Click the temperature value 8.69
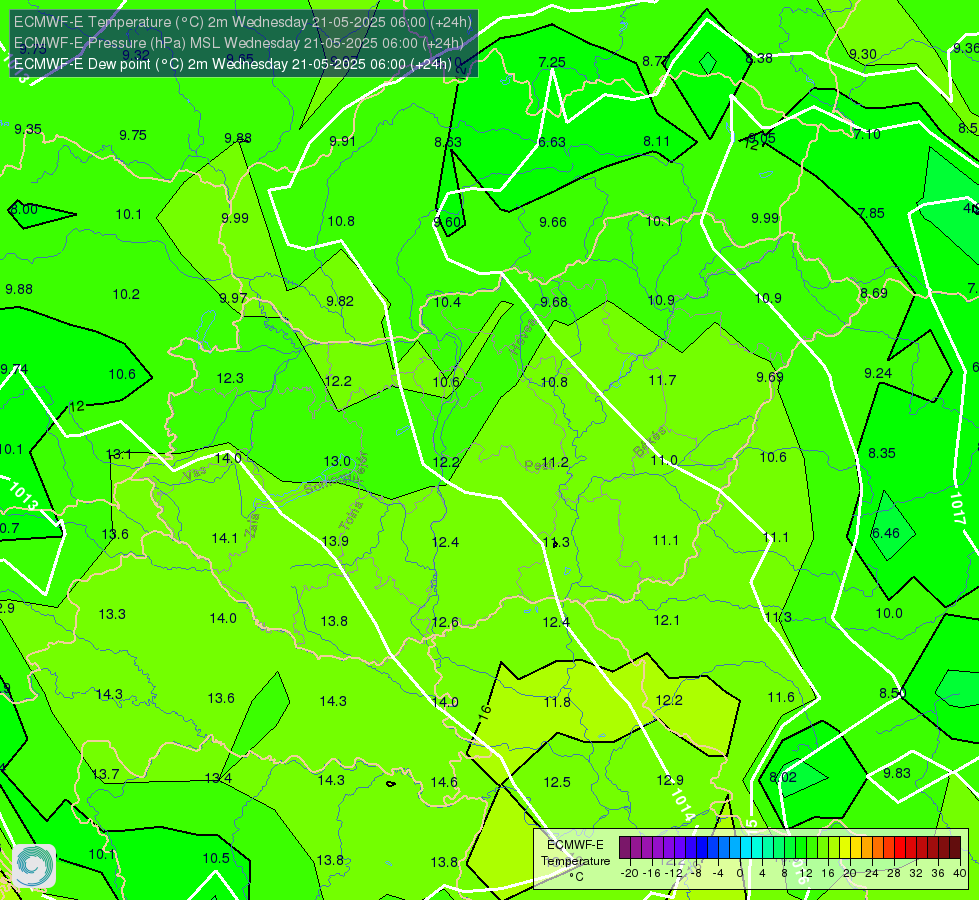This screenshot has width=979, height=900. tap(873, 293)
